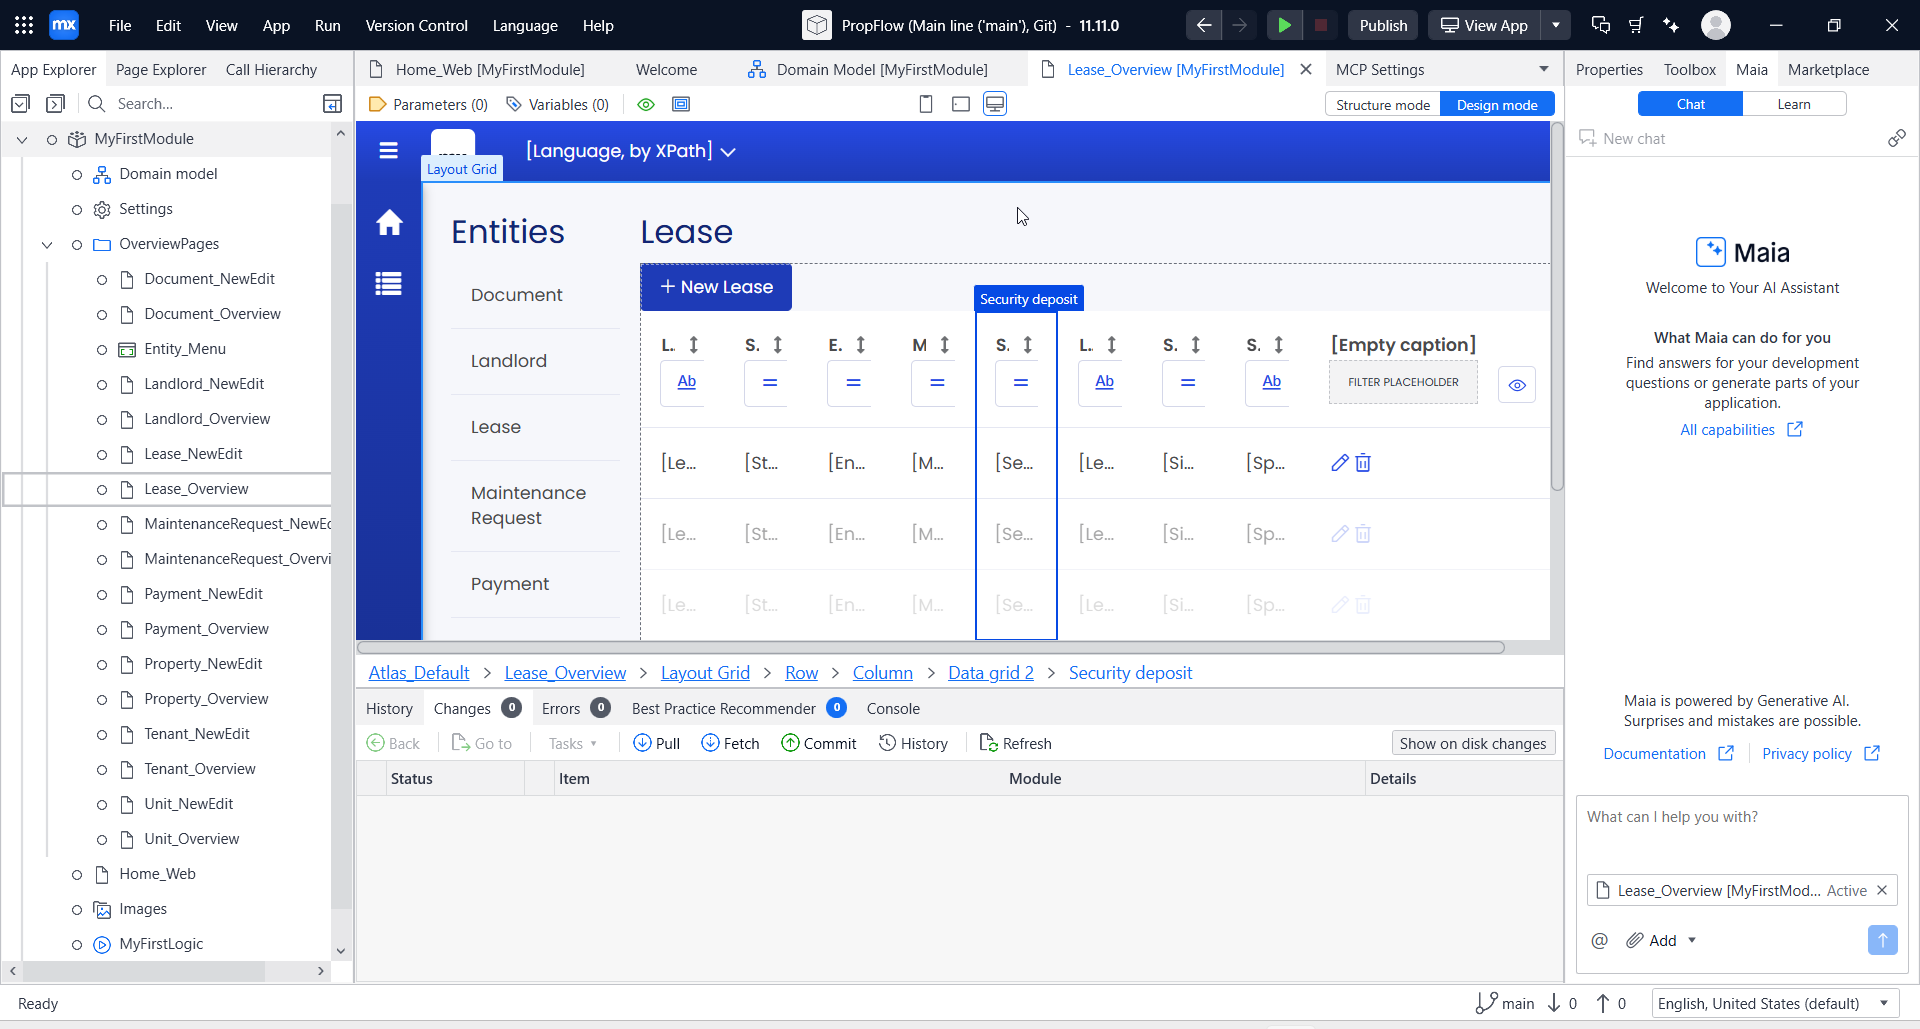Open the git branch main indicator in the status bar
The image size is (1920, 1029).
[1505, 1003]
